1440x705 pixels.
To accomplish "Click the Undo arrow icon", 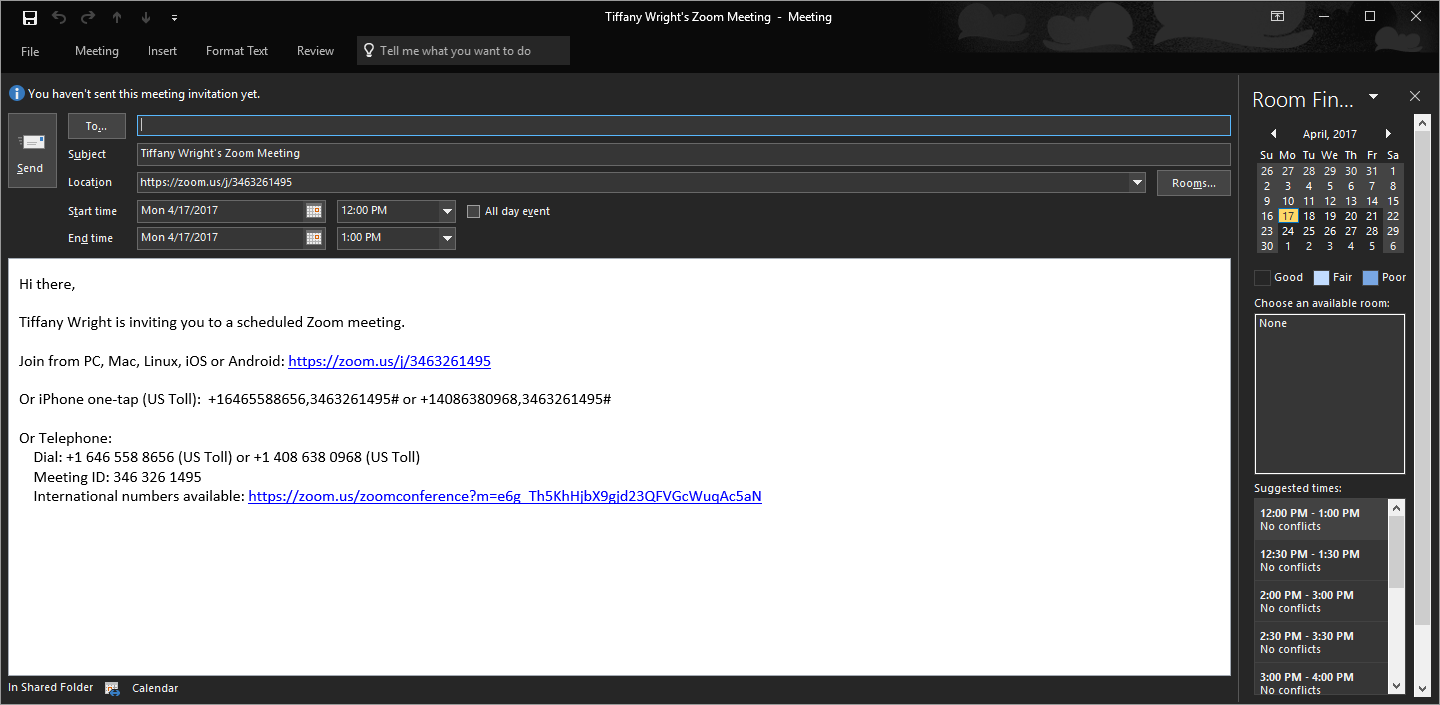I will pyautogui.click(x=59, y=17).
